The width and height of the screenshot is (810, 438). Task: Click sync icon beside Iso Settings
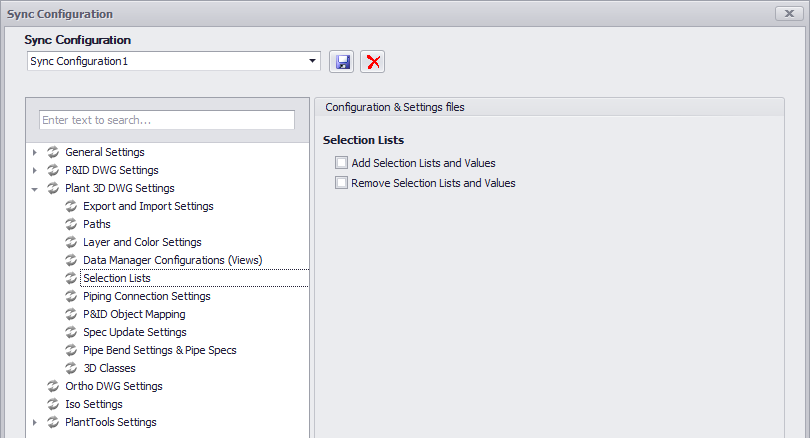[53, 404]
